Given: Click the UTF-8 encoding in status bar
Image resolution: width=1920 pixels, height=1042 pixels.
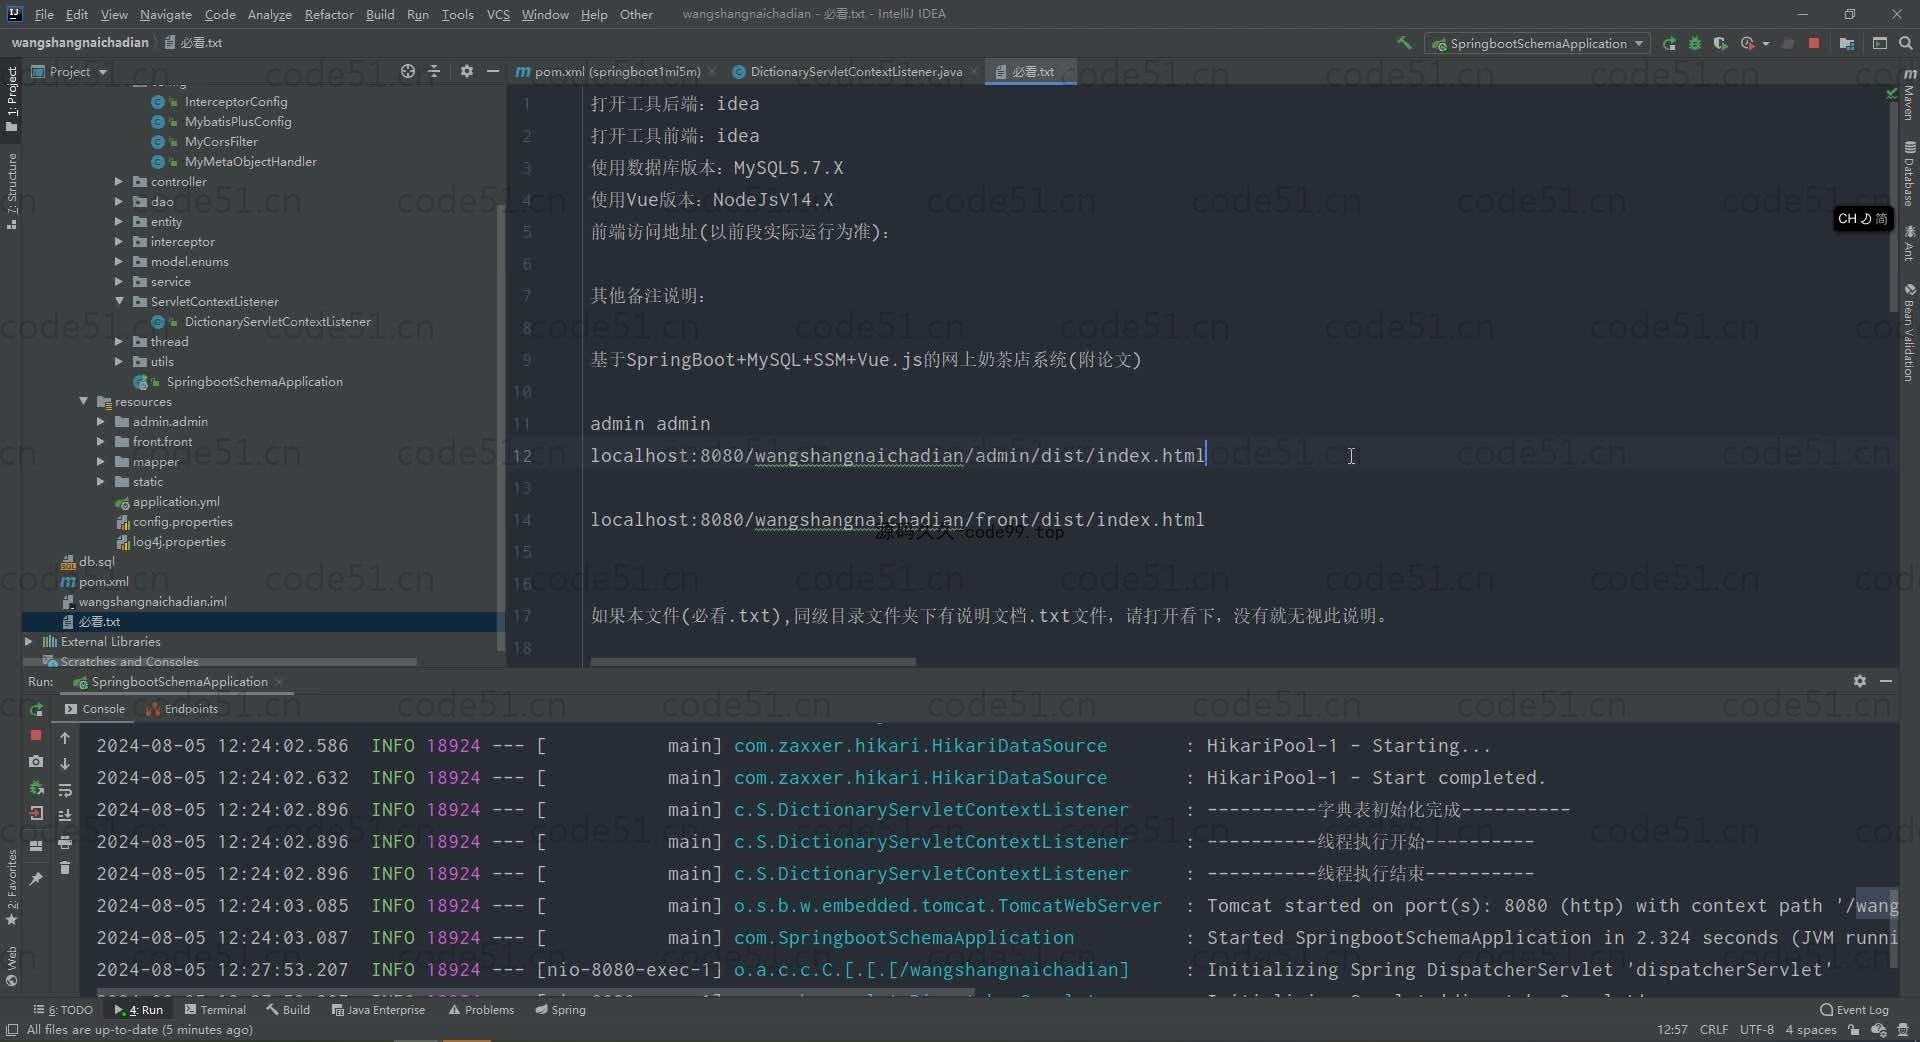Looking at the screenshot, I should click(1756, 1030).
